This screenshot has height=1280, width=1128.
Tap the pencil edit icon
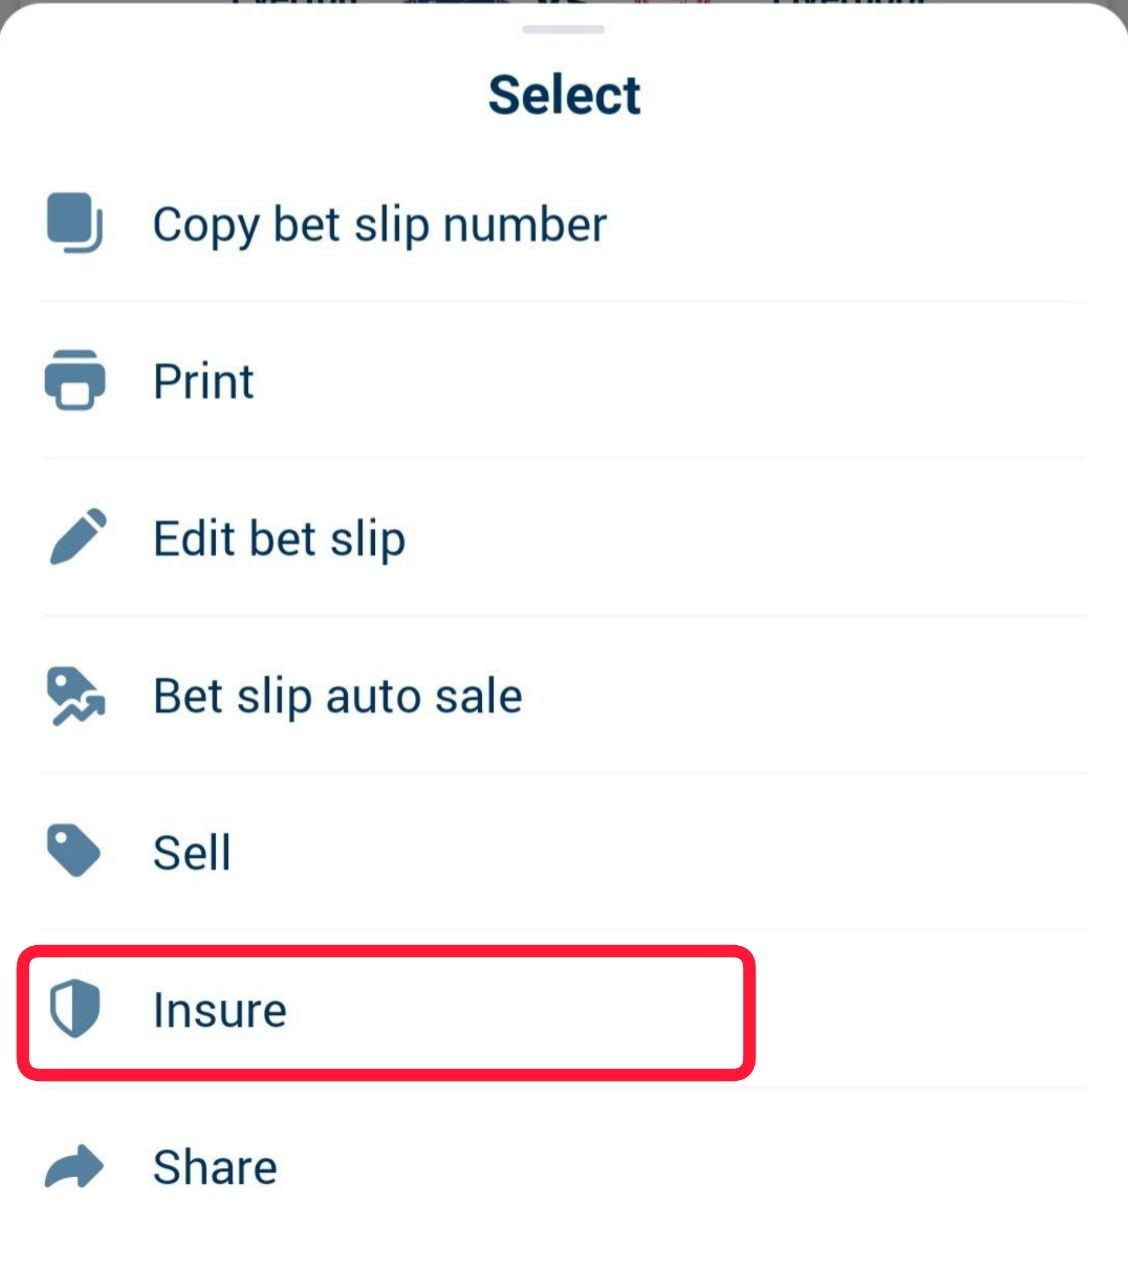(x=77, y=537)
